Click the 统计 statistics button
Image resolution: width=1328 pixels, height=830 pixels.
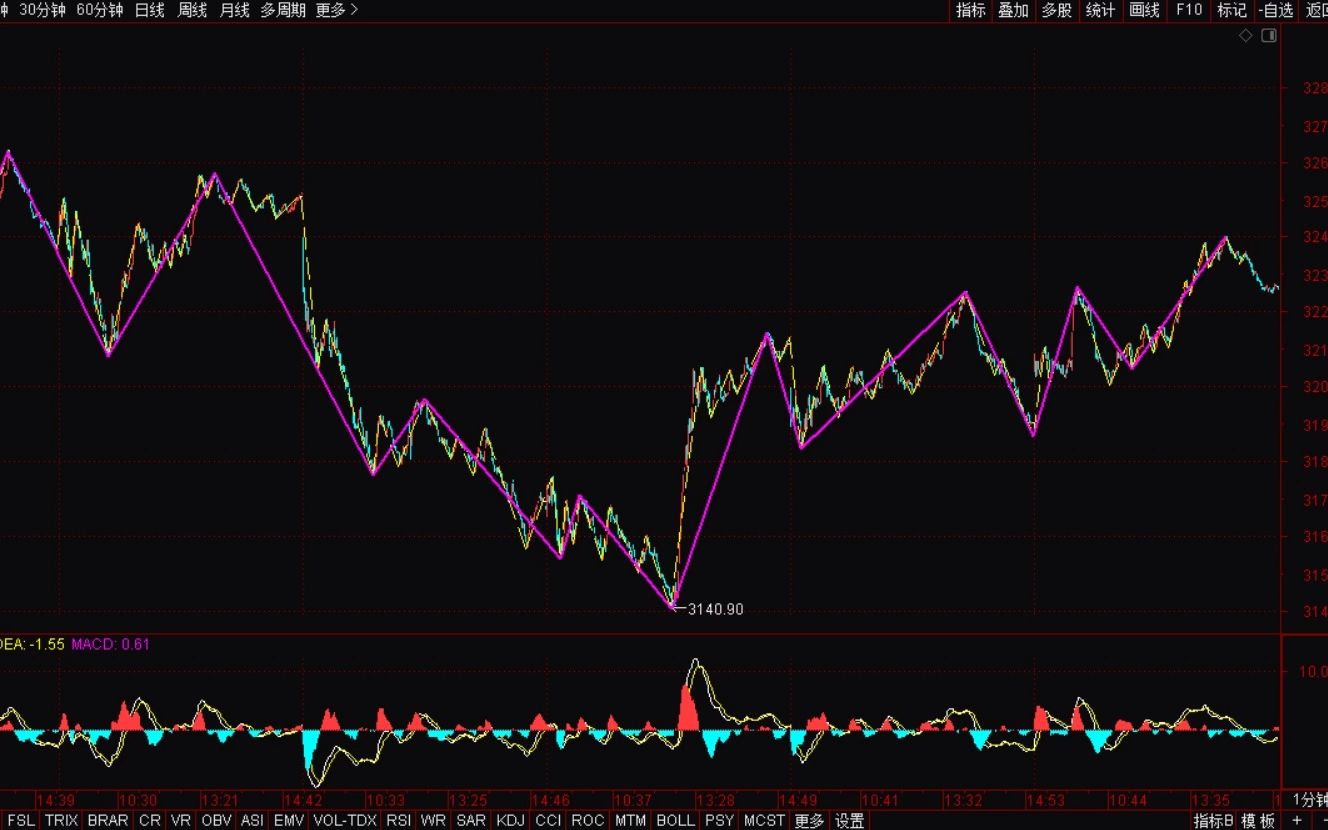(x=1100, y=10)
